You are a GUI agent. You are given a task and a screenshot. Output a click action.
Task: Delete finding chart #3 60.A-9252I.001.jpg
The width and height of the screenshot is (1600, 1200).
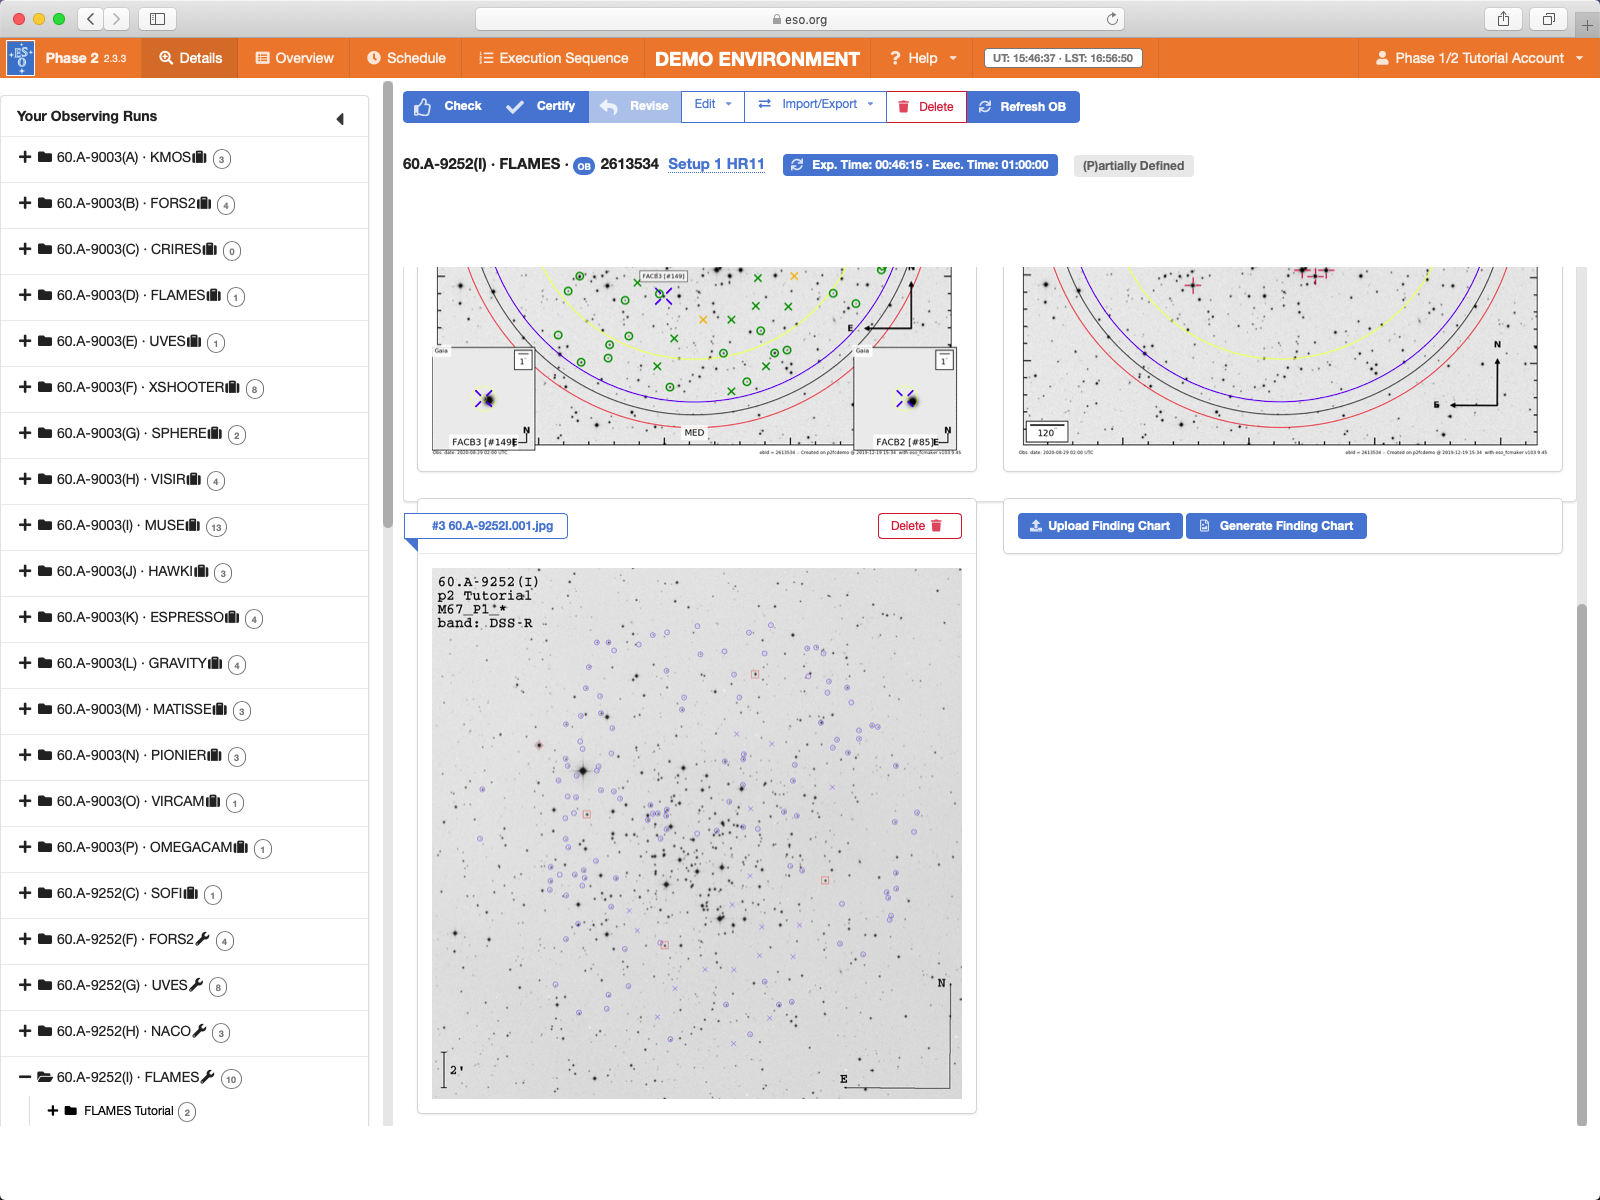click(x=918, y=526)
